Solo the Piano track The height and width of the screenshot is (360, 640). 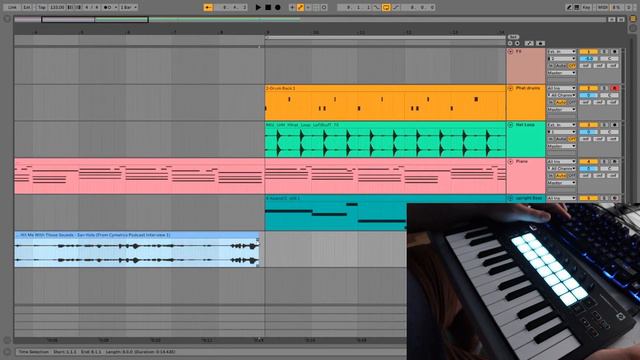pyautogui.click(x=604, y=162)
